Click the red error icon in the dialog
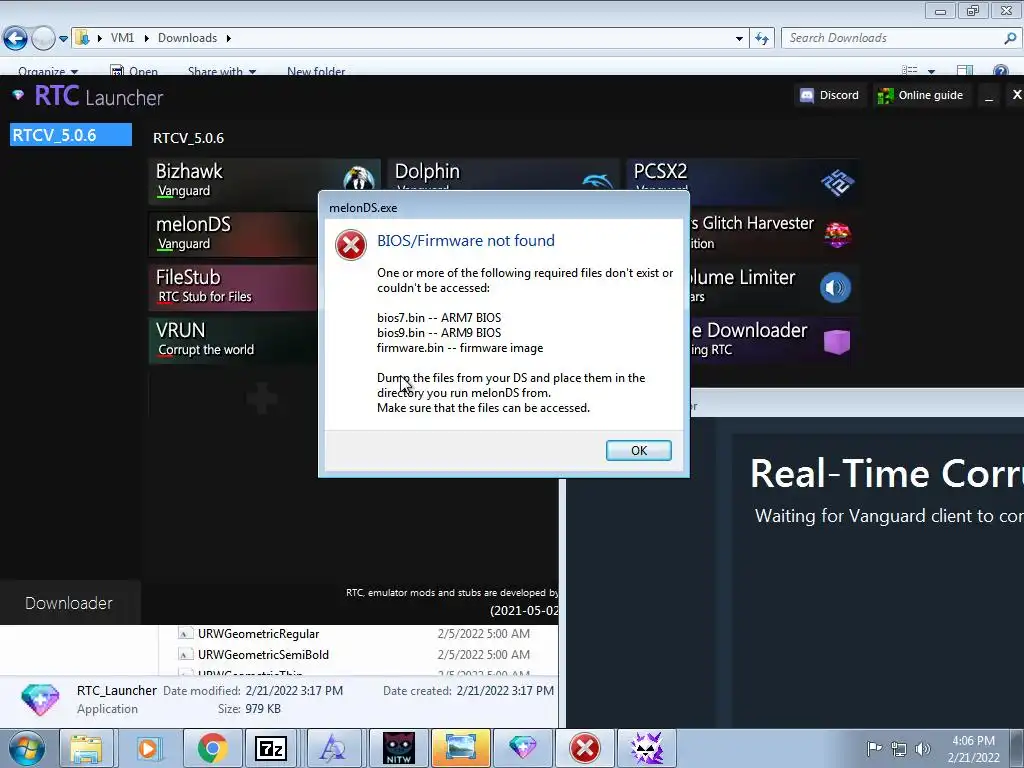The width and height of the screenshot is (1024, 768). tap(351, 246)
